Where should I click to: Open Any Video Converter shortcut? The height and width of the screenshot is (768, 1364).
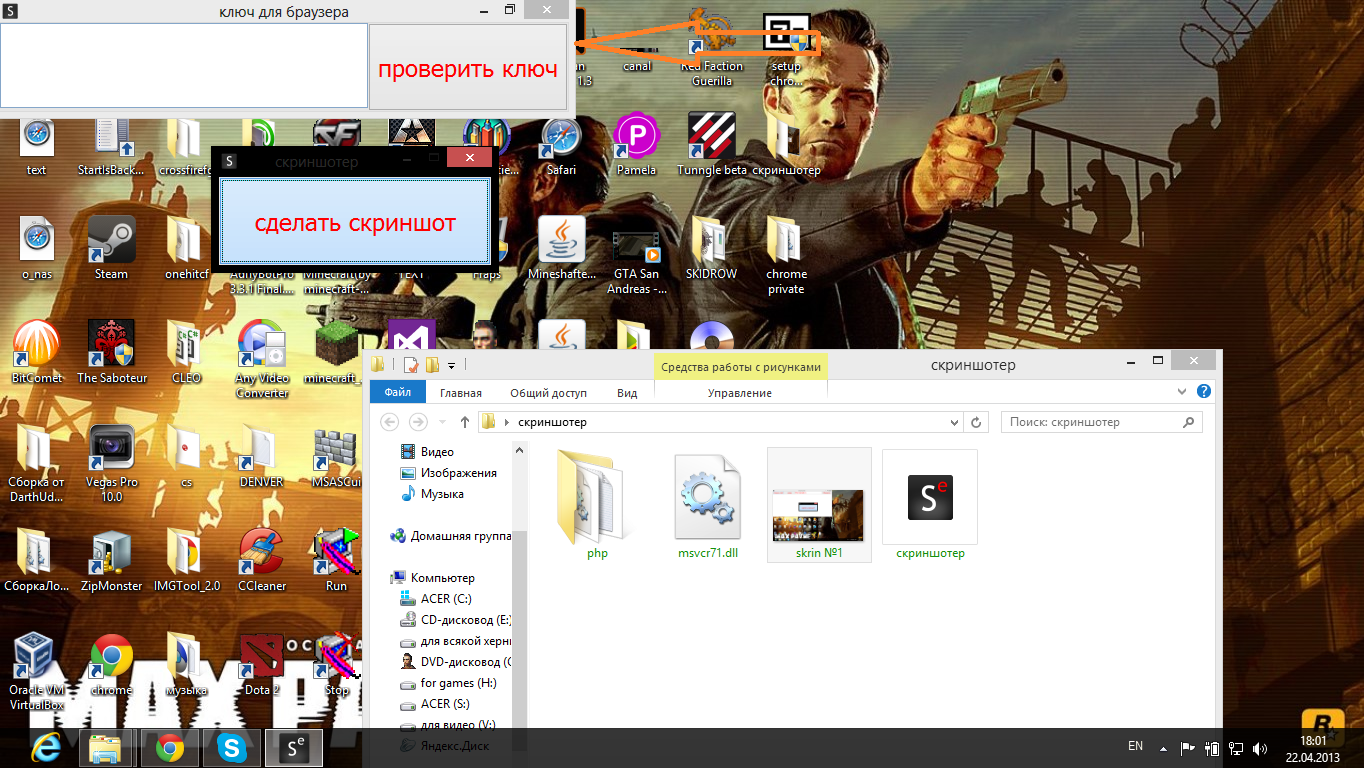tap(261, 359)
